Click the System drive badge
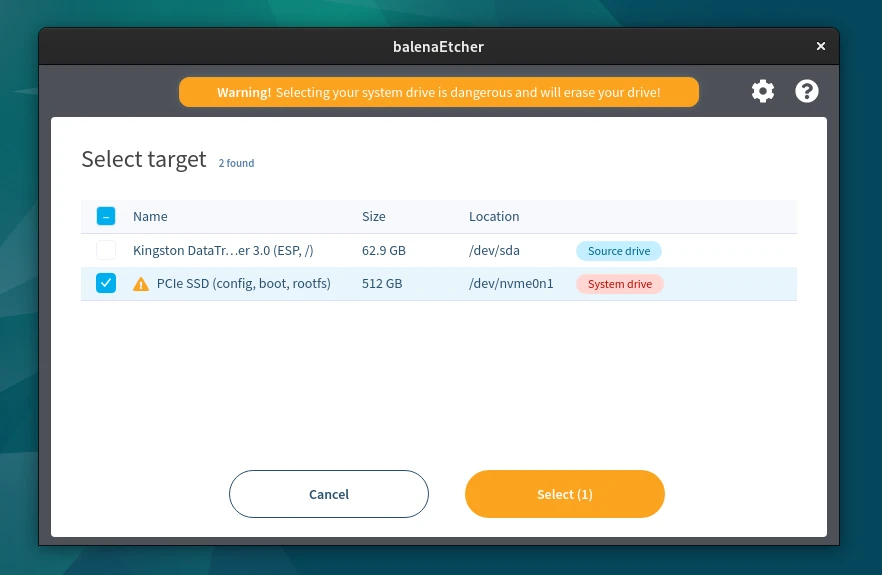 [620, 284]
